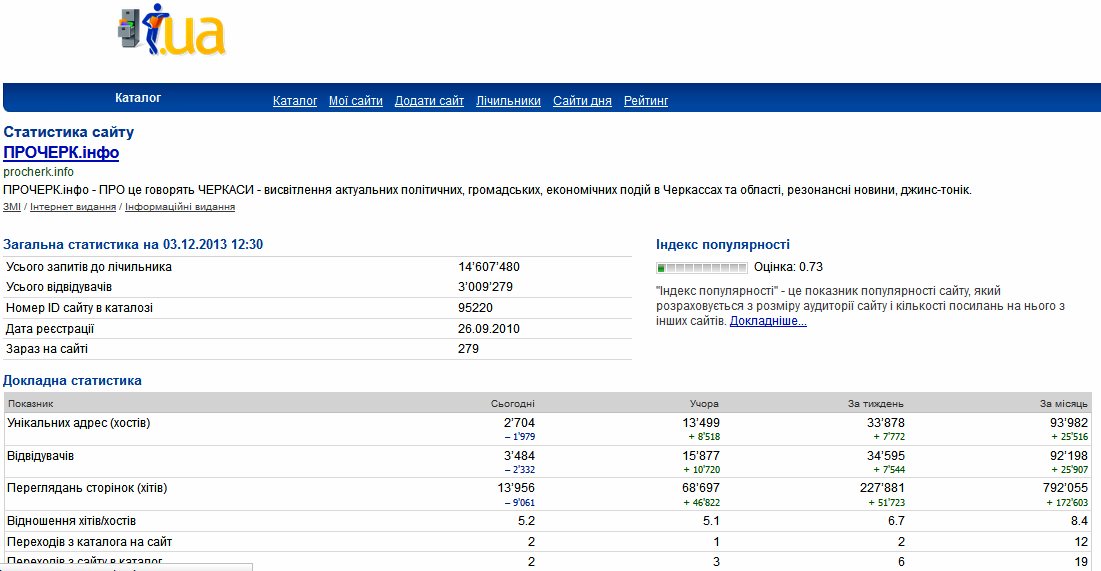The width and height of the screenshot is (1101, 571).
Task: Click the Докладна статистика heading
Action: pyautogui.click(x=72, y=381)
